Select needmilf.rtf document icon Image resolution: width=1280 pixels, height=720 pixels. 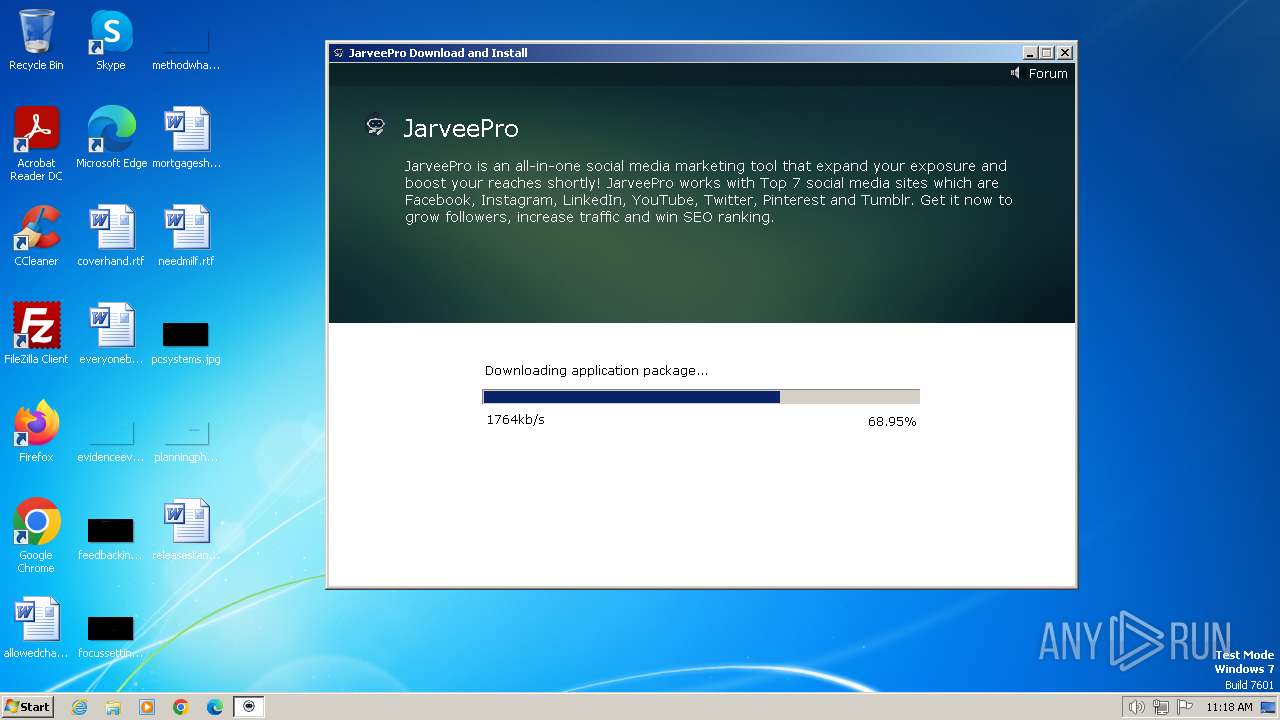[186, 235]
